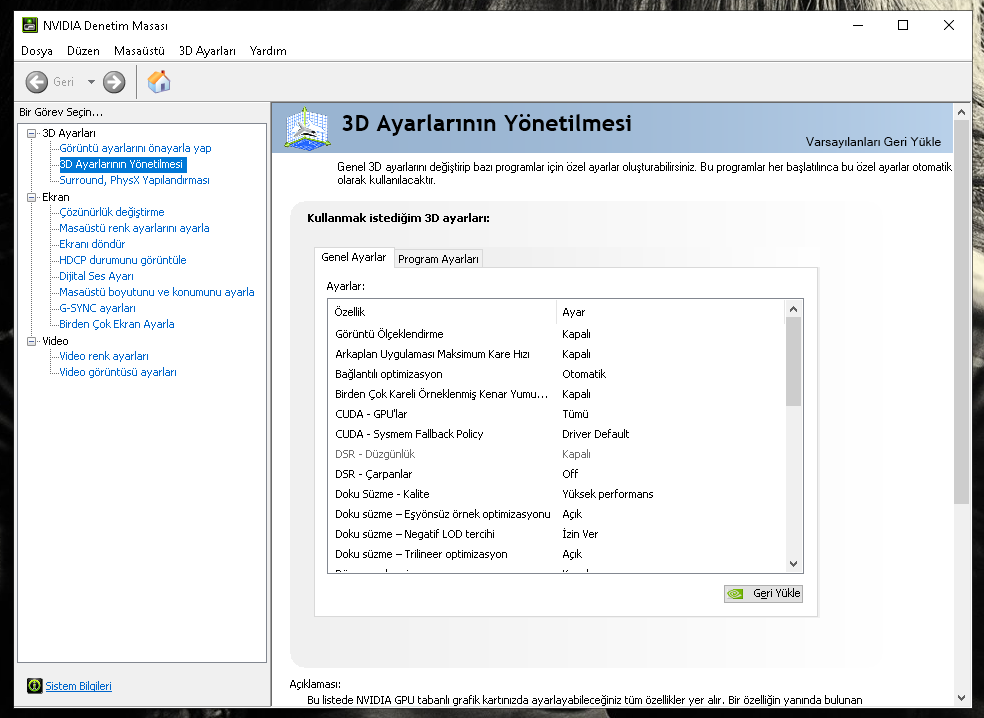The height and width of the screenshot is (718, 984).
Task: Click the Ayar column header
Action: click(670, 312)
